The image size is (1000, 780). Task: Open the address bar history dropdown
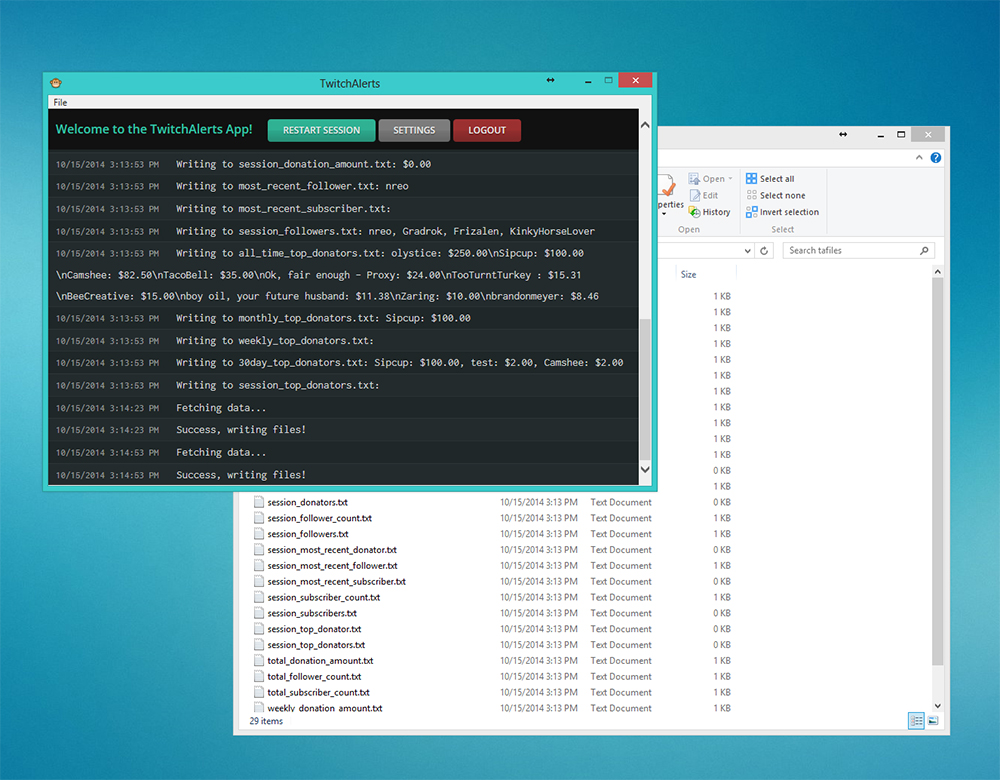click(x=747, y=251)
